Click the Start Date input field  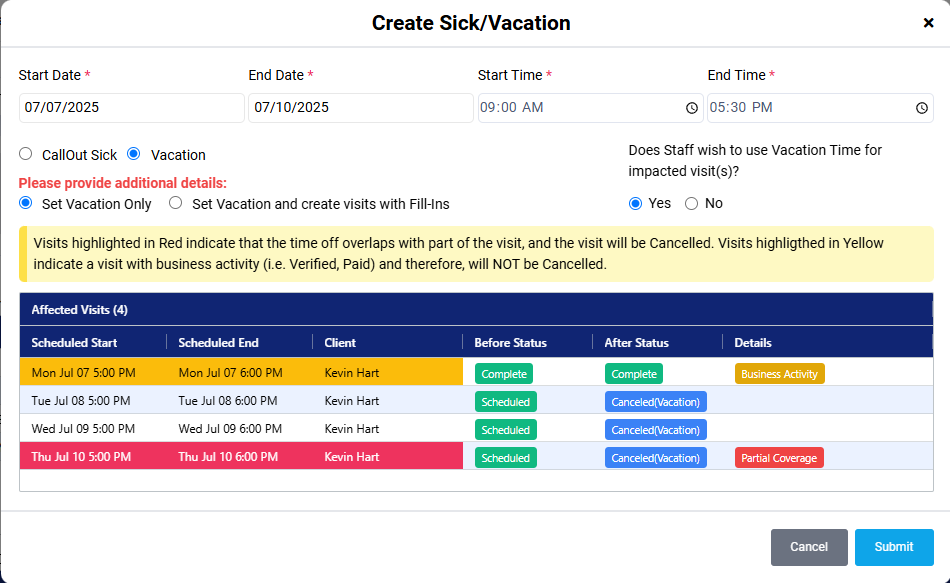point(131,108)
